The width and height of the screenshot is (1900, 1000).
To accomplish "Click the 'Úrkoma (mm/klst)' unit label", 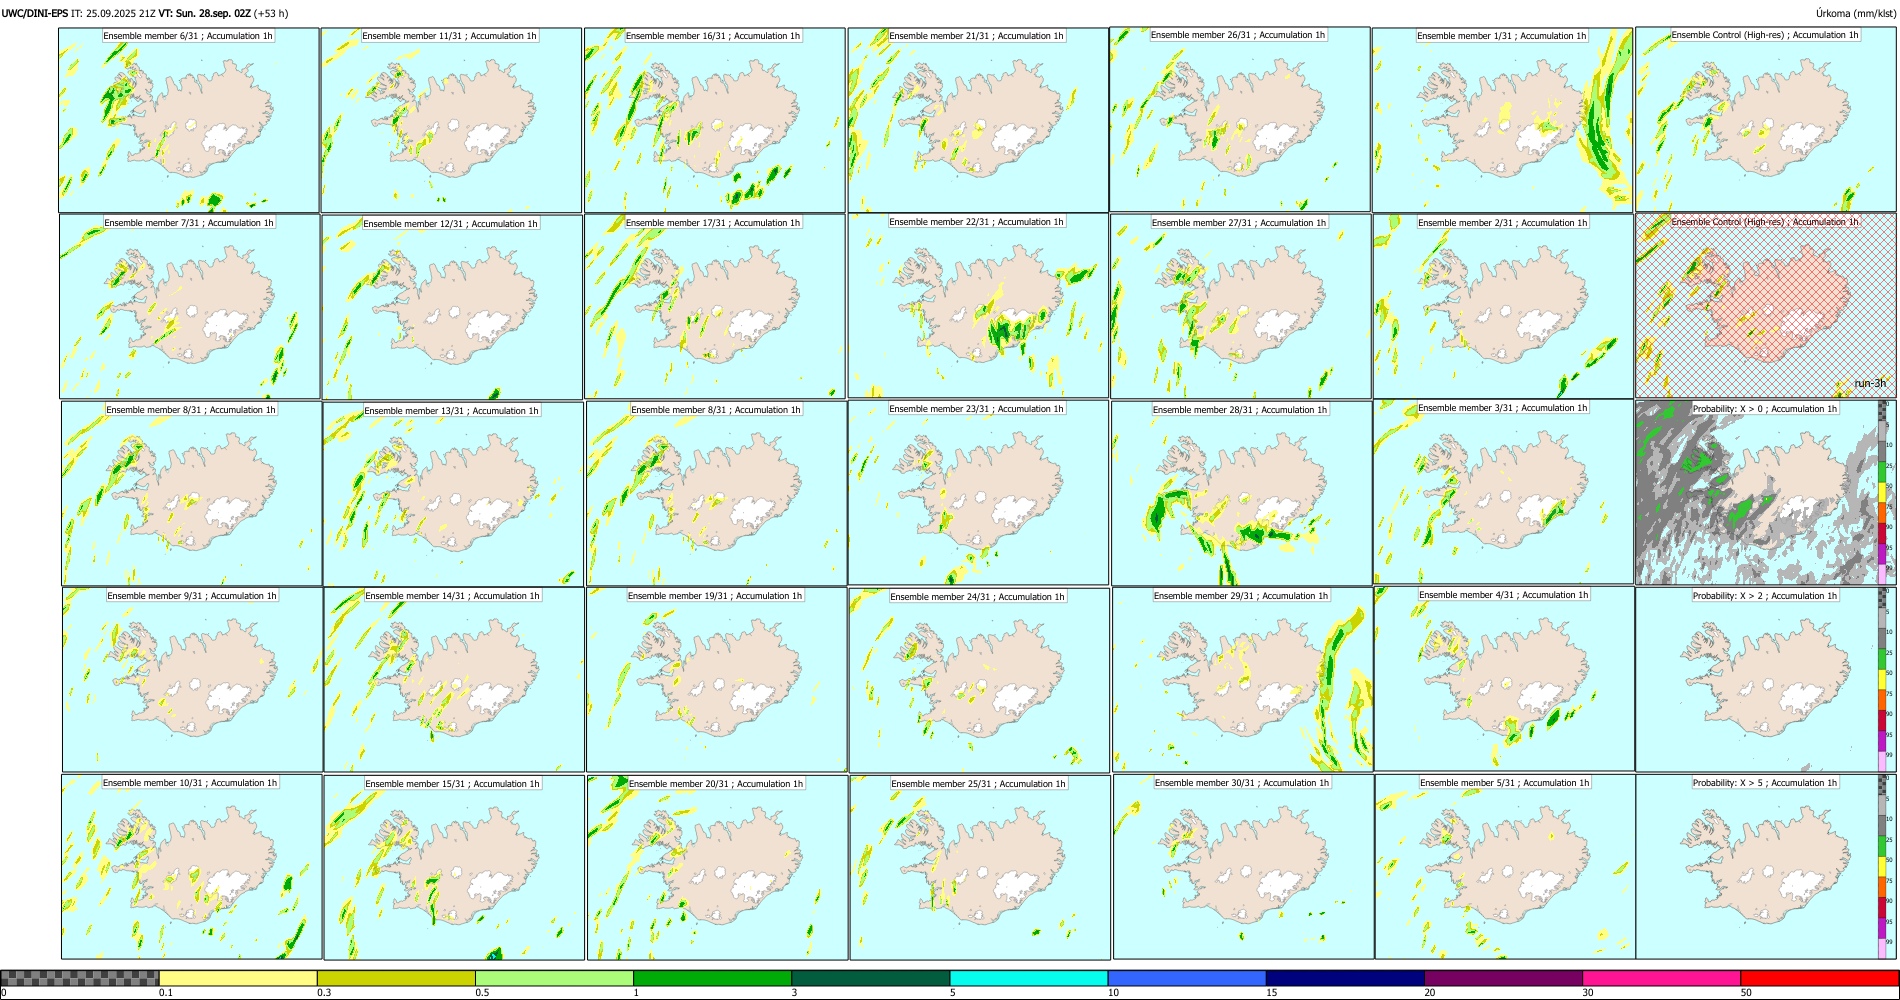I will tap(1856, 14).
